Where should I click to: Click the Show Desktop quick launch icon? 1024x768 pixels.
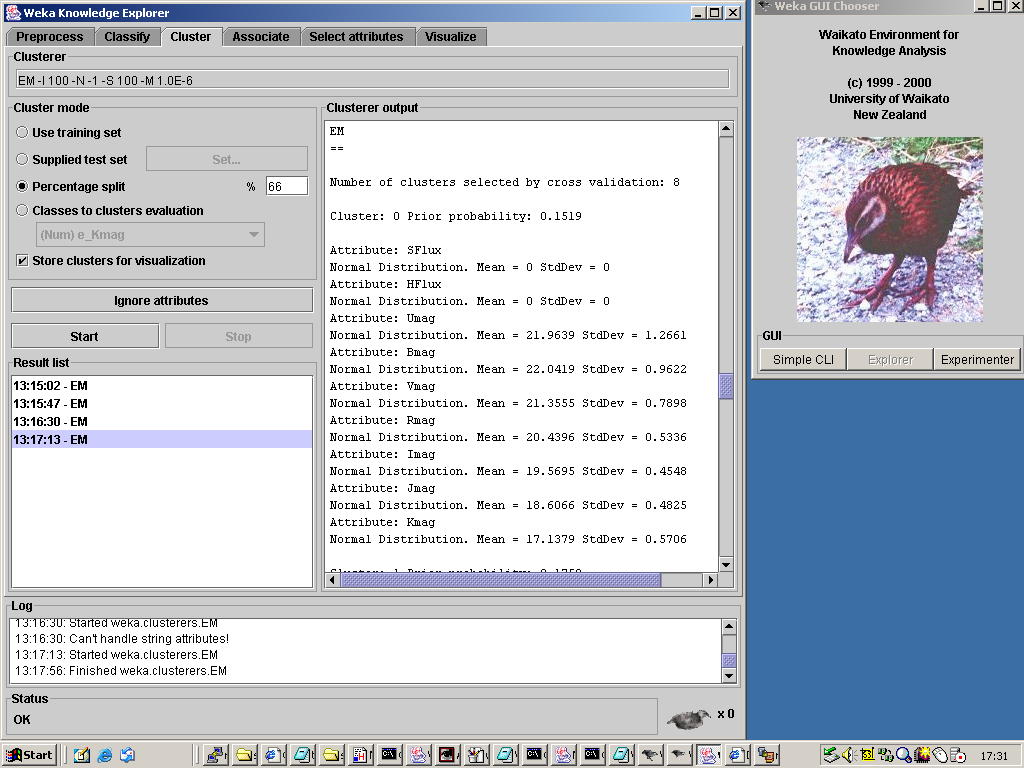82,755
